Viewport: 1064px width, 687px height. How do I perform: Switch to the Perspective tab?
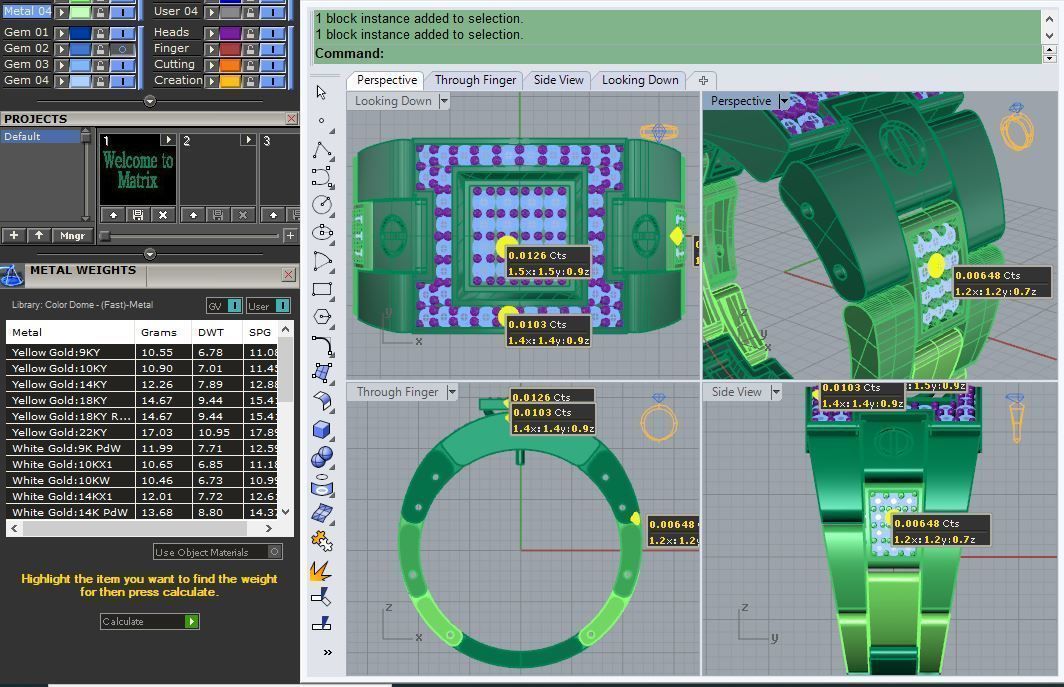click(x=387, y=80)
